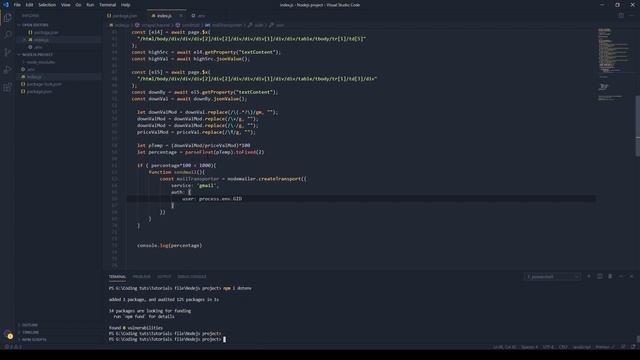This screenshot has height=360, width=640.
Task: Click the maximize panel chevron icon
Action: tap(621, 276)
